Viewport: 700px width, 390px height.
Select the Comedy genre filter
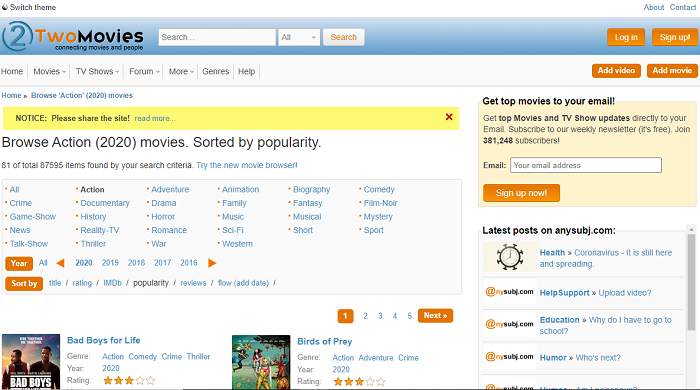click(x=379, y=190)
